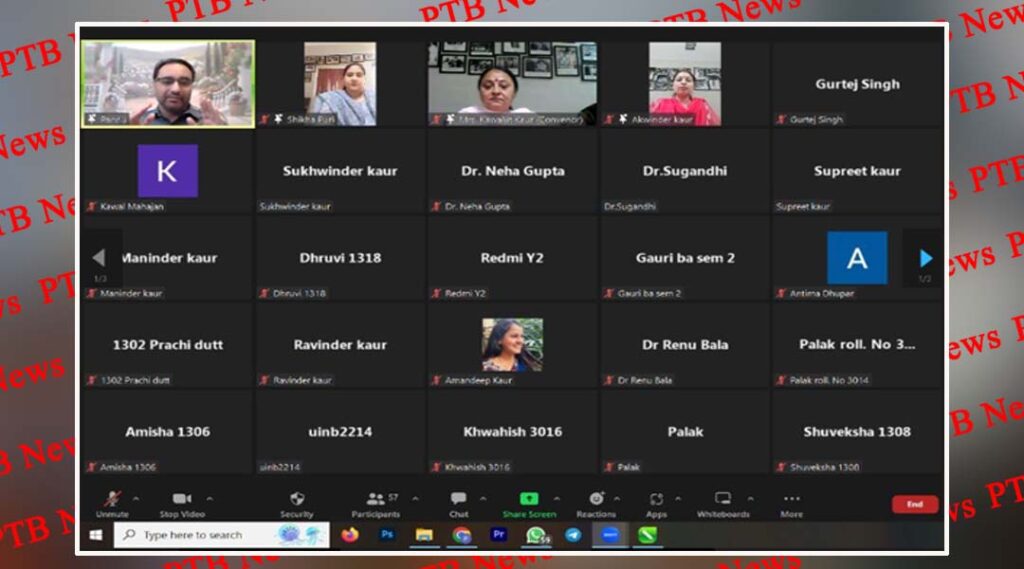Screen dimensions: 1024x569
Task: Click the taskbar search box
Action: (222, 535)
